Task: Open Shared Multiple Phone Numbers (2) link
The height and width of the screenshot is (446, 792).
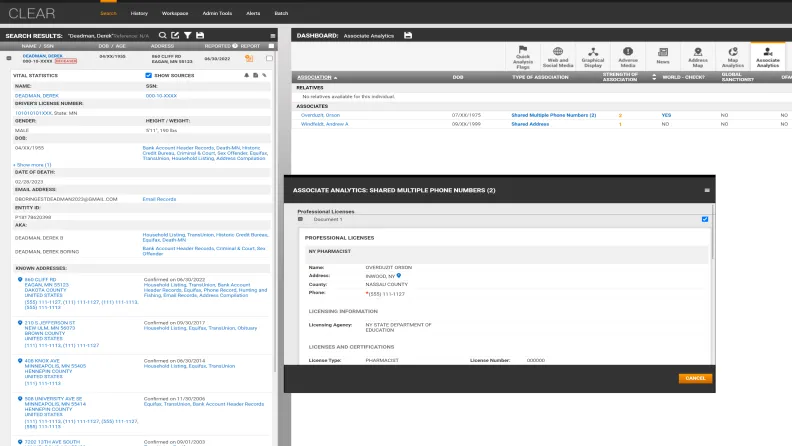Action: [553, 115]
